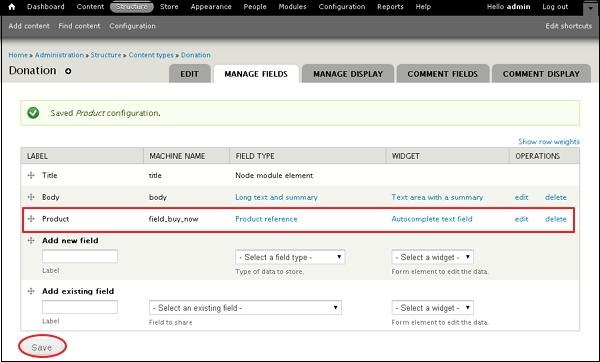The height and width of the screenshot is (362, 600).
Task: Toggle the shortcut drawer arrow at top-right
Action: click(x=590, y=7)
